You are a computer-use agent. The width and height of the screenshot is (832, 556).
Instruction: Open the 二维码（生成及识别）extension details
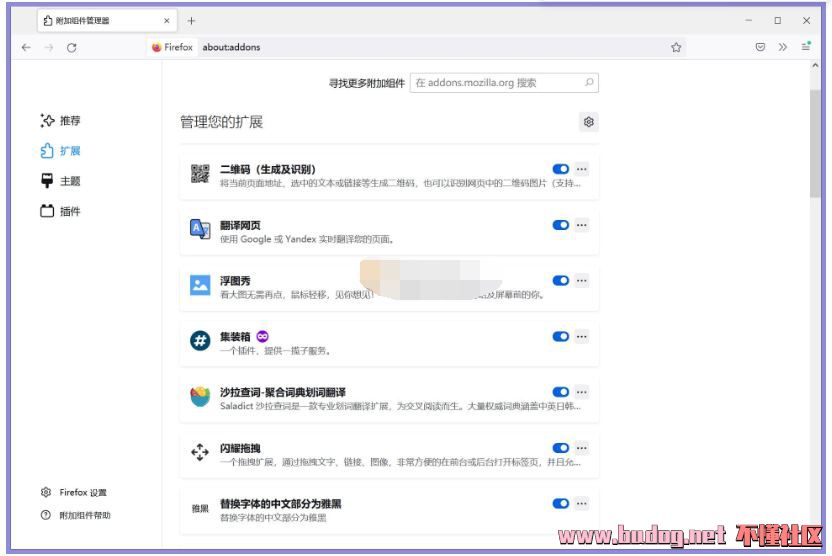(389, 176)
